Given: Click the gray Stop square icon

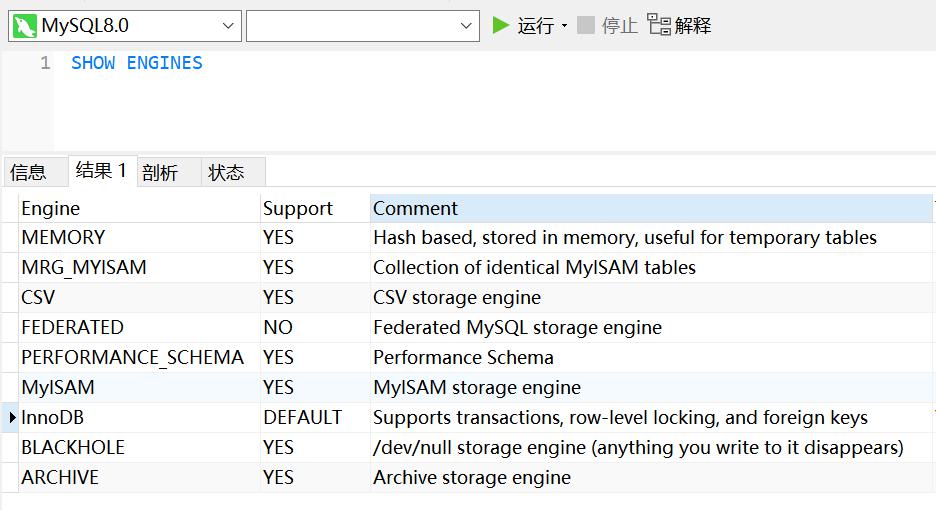Looking at the screenshot, I should pos(586,25).
